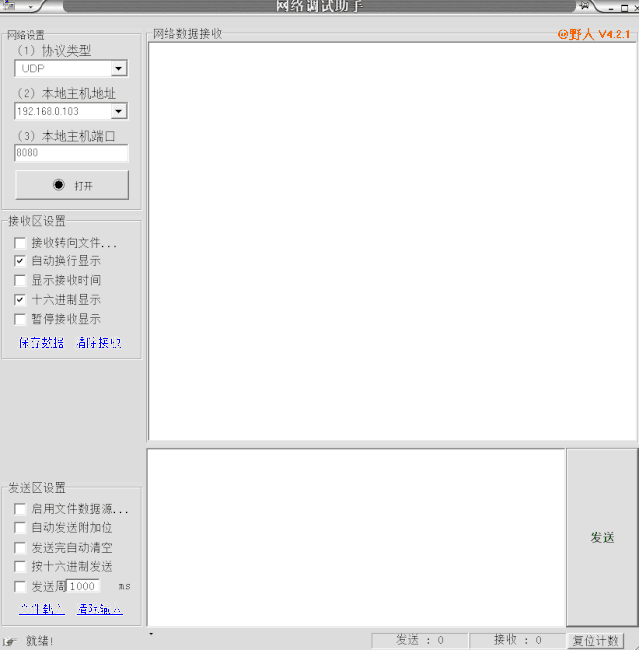Click the 192.168.0.103 address field
639x650 pixels.
tap(63, 111)
